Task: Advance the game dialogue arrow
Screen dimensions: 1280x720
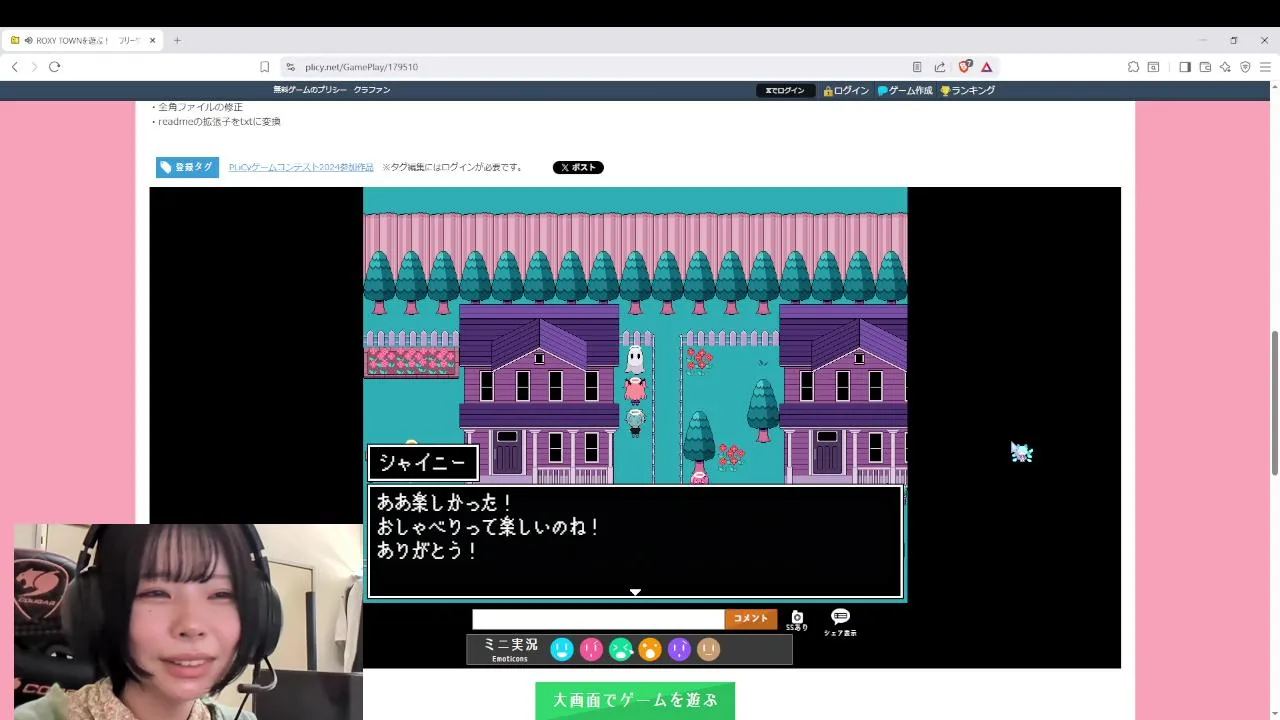Action: point(635,592)
